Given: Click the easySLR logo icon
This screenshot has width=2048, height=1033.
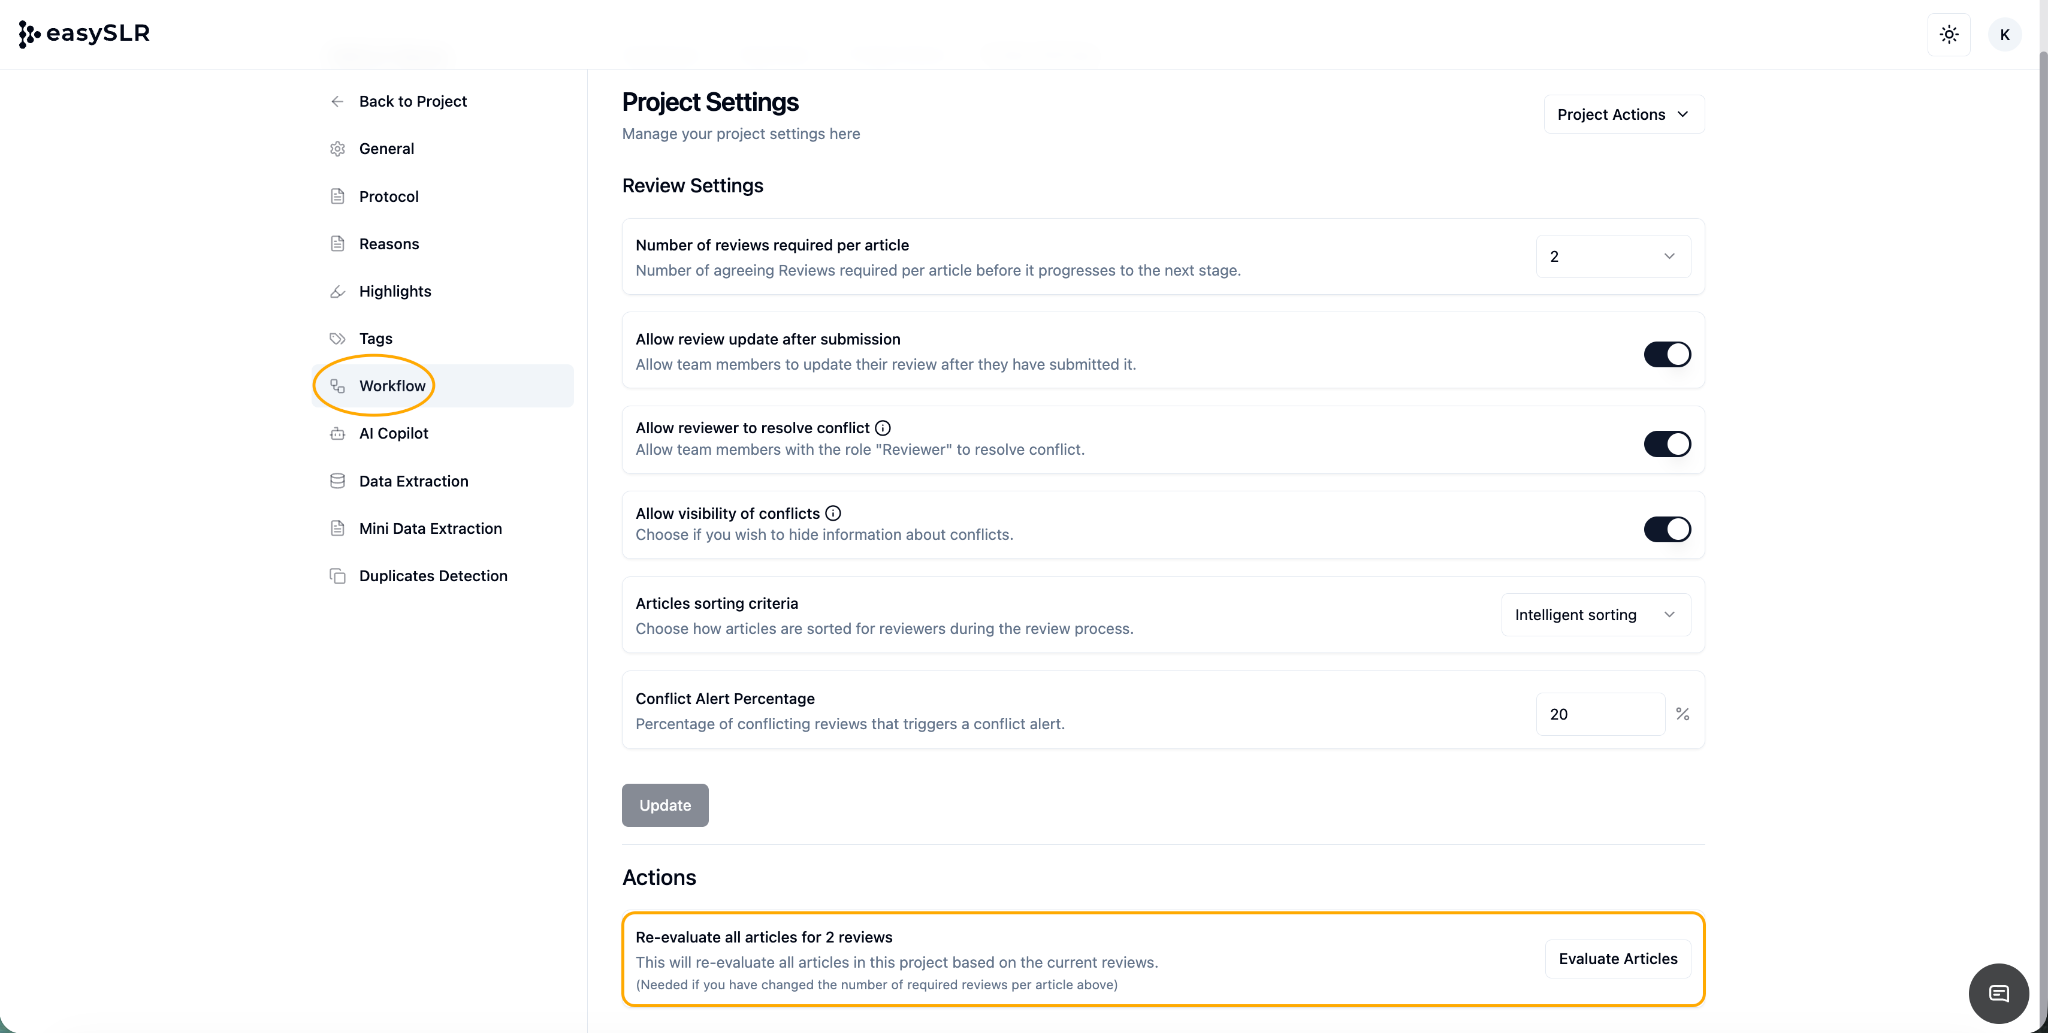Looking at the screenshot, I should point(29,34).
